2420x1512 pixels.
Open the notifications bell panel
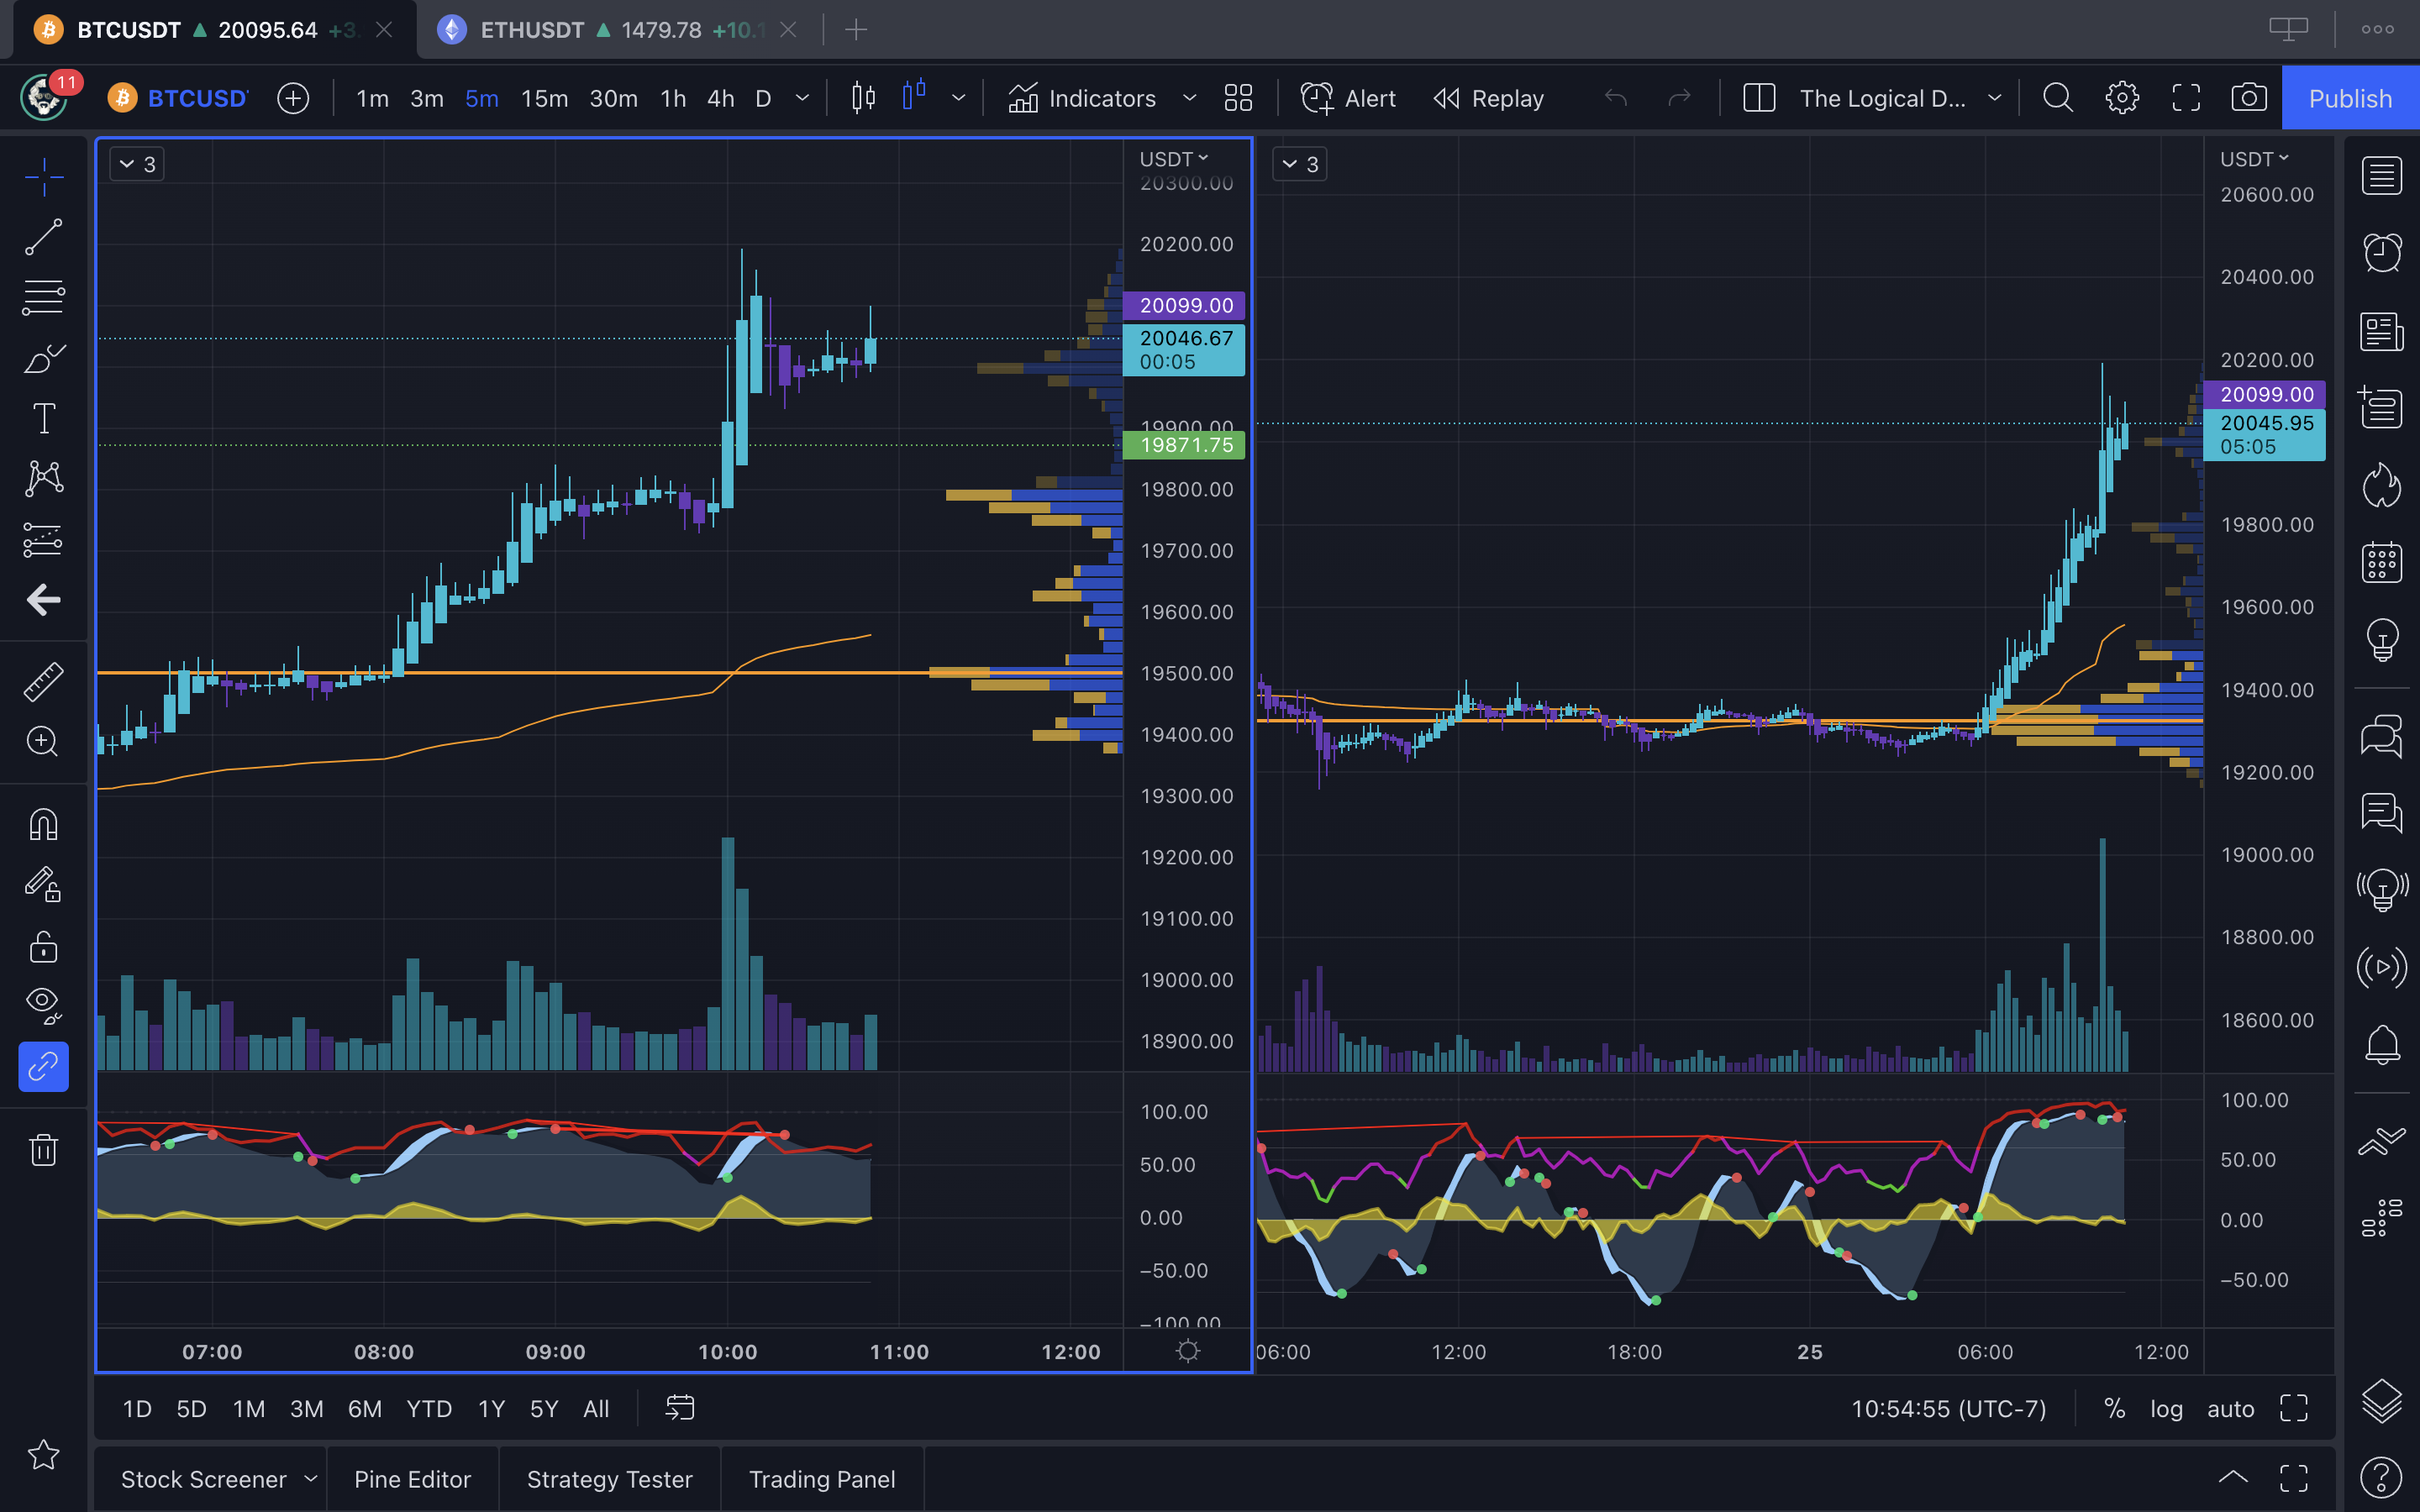coord(2382,1046)
